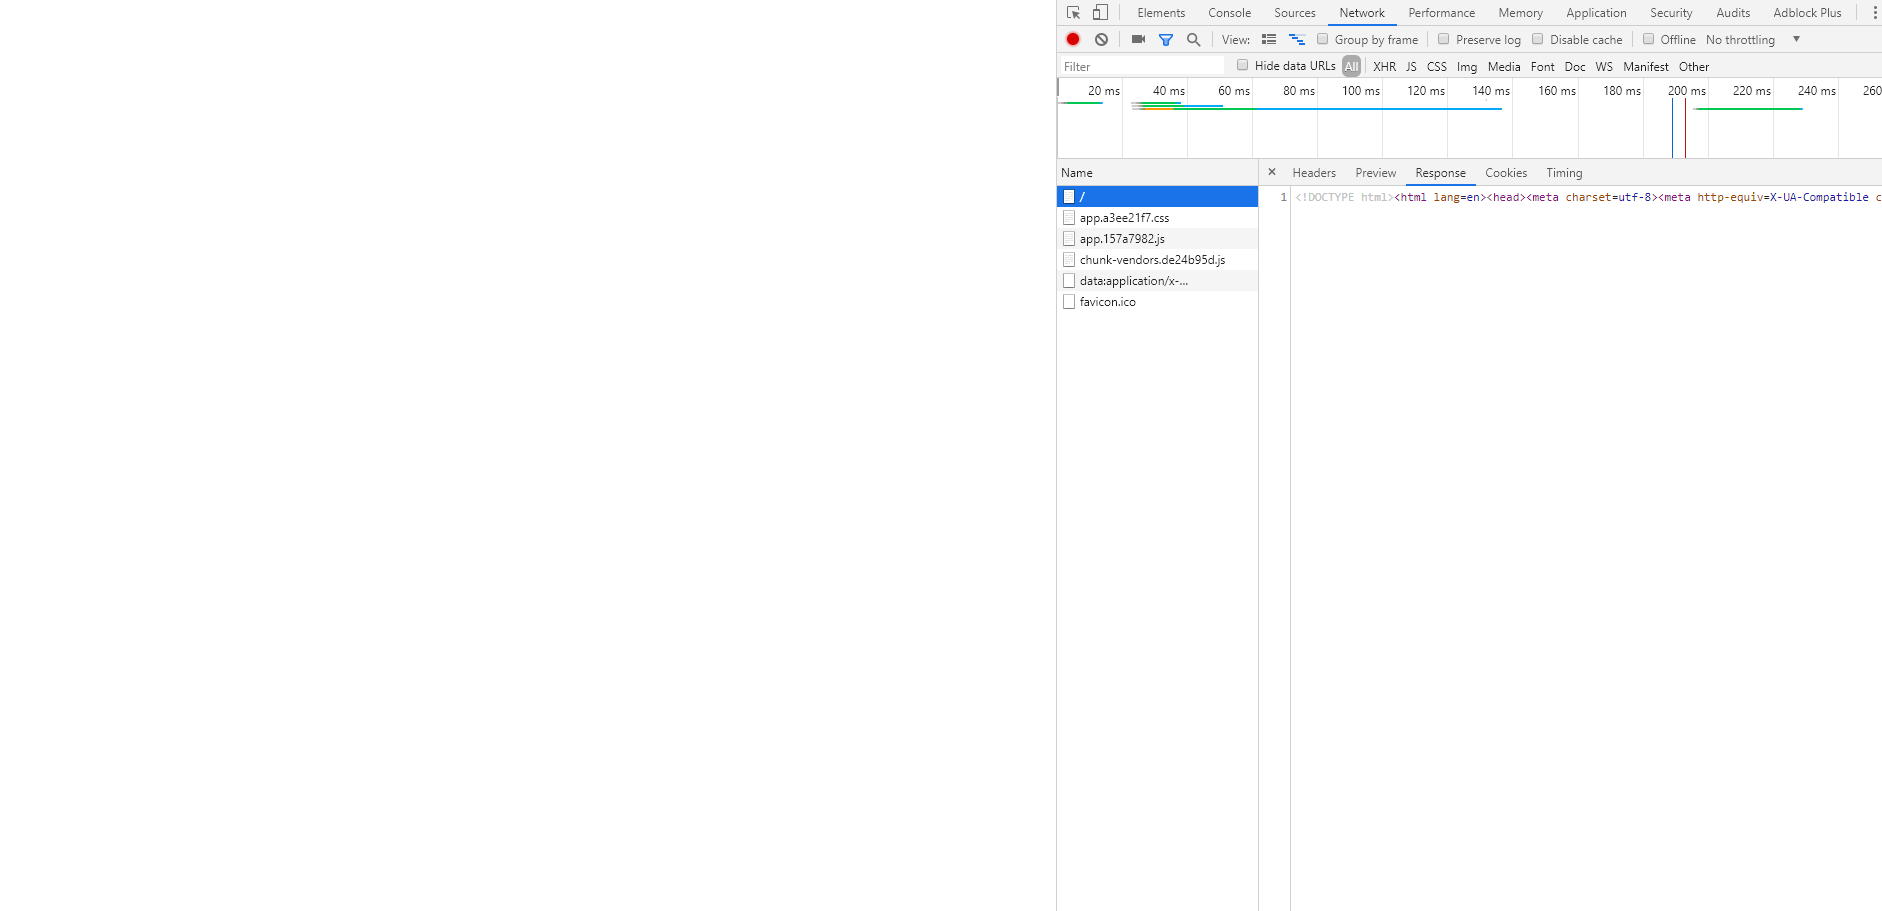The height and width of the screenshot is (911, 1882).
Task: Toggle the filter funnel icon
Action: pyautogui.click(x=1166, y=39)
